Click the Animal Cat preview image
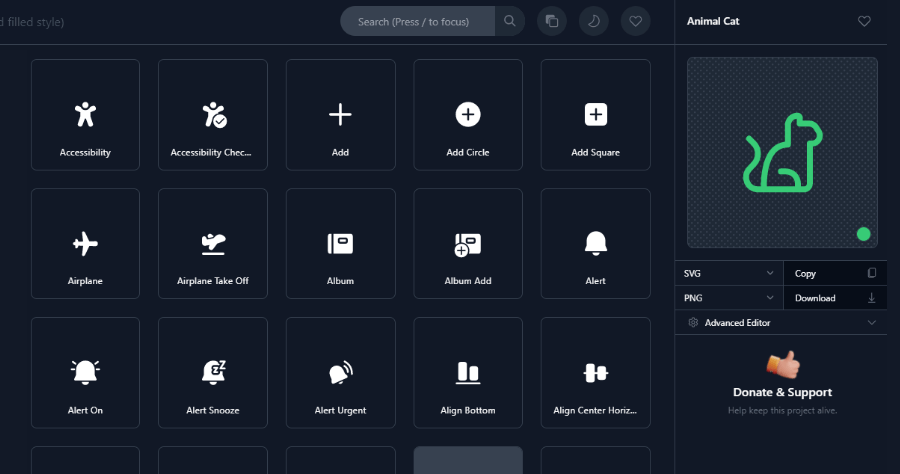 (782, 153)
